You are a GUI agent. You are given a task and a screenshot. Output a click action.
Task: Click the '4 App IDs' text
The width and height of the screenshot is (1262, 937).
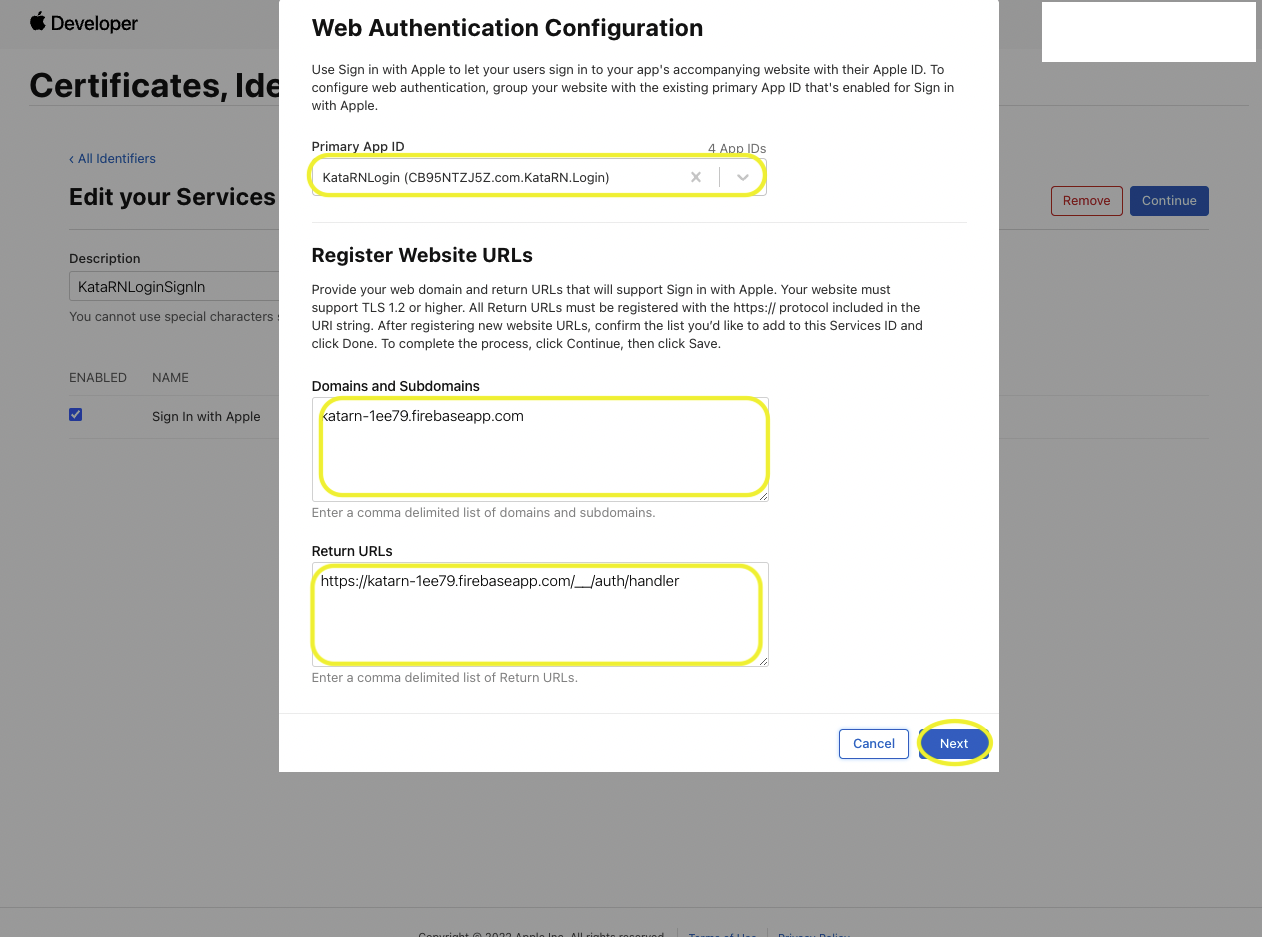(x=737, y=148)
